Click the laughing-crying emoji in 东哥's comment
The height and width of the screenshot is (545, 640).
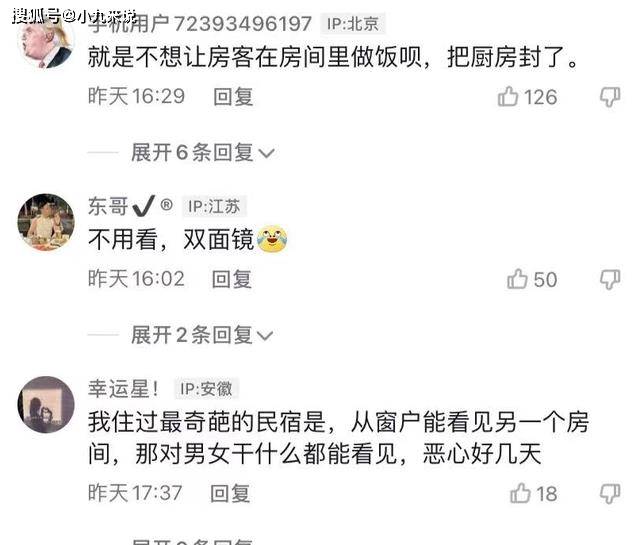[271, 239]
